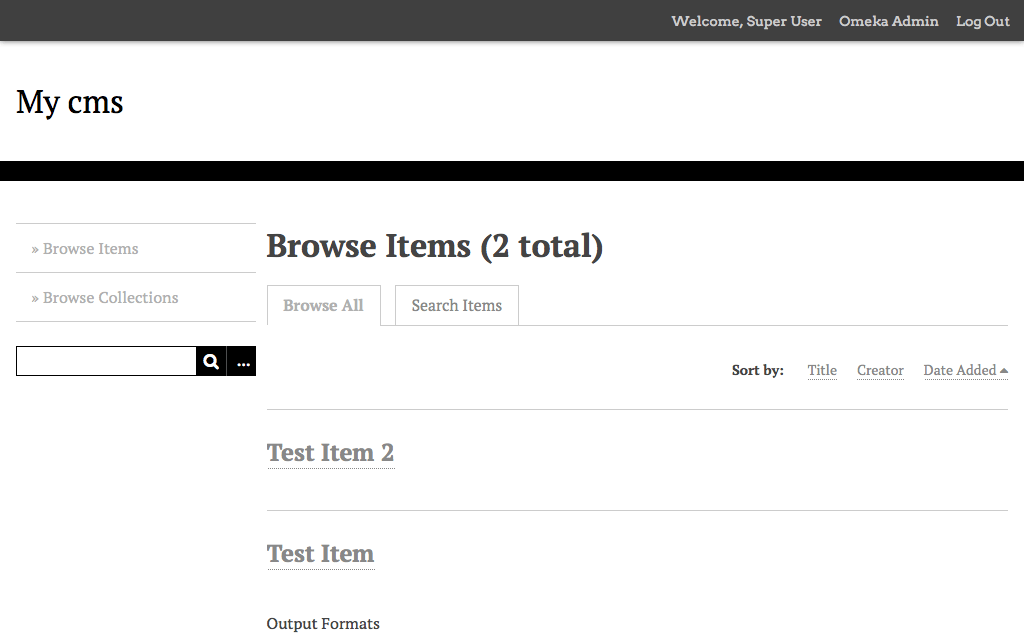Open advanced search options with ellipsis button
Viewport: 1024px width, 640px height.
click(242, 362)
